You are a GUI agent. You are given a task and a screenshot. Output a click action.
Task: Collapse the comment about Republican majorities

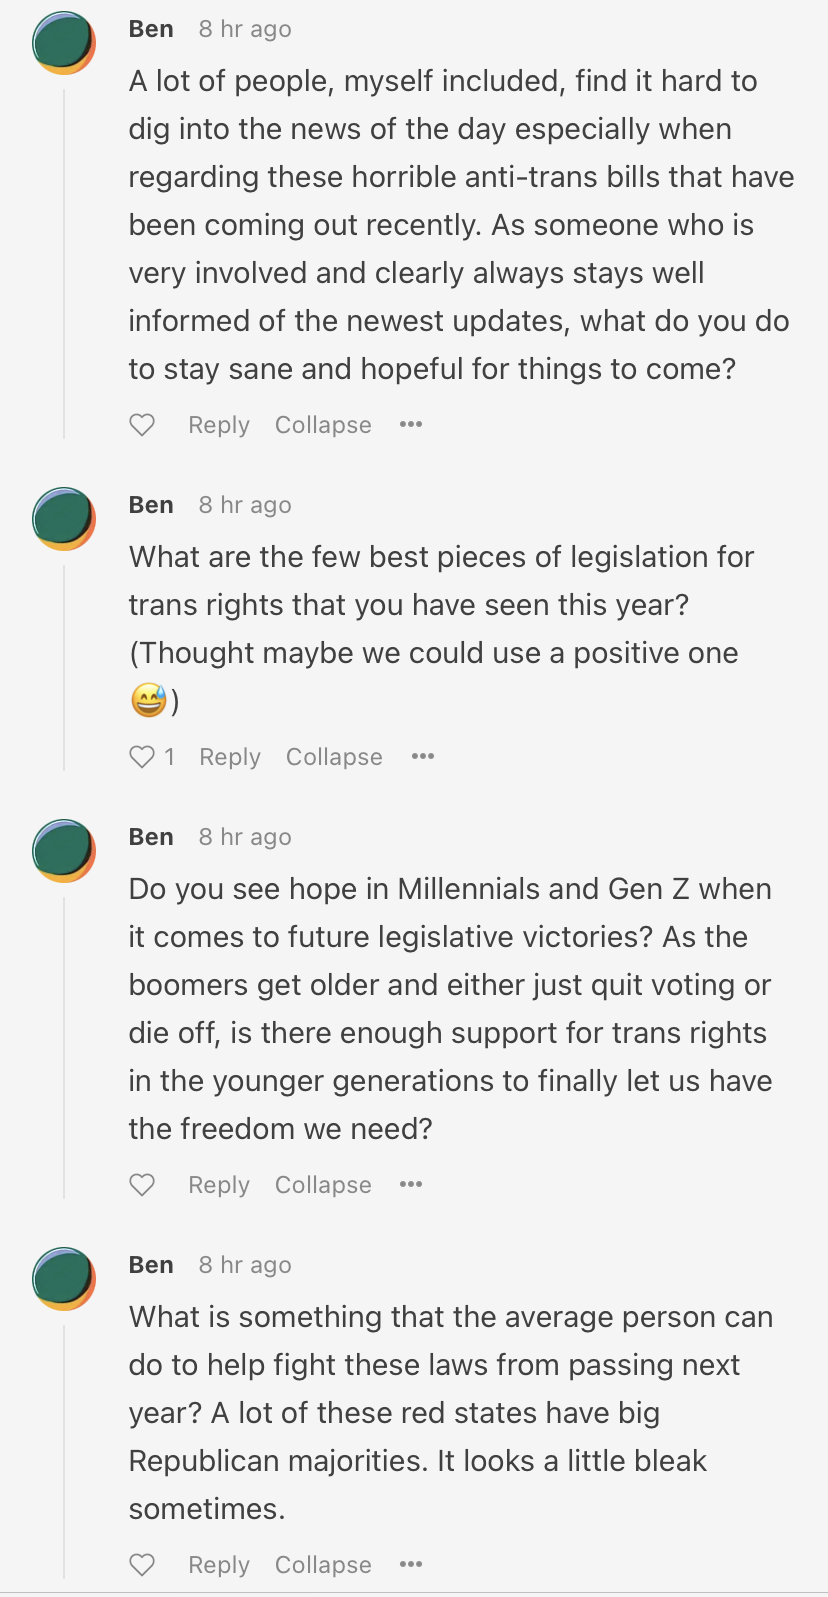tap(323, 1565)
